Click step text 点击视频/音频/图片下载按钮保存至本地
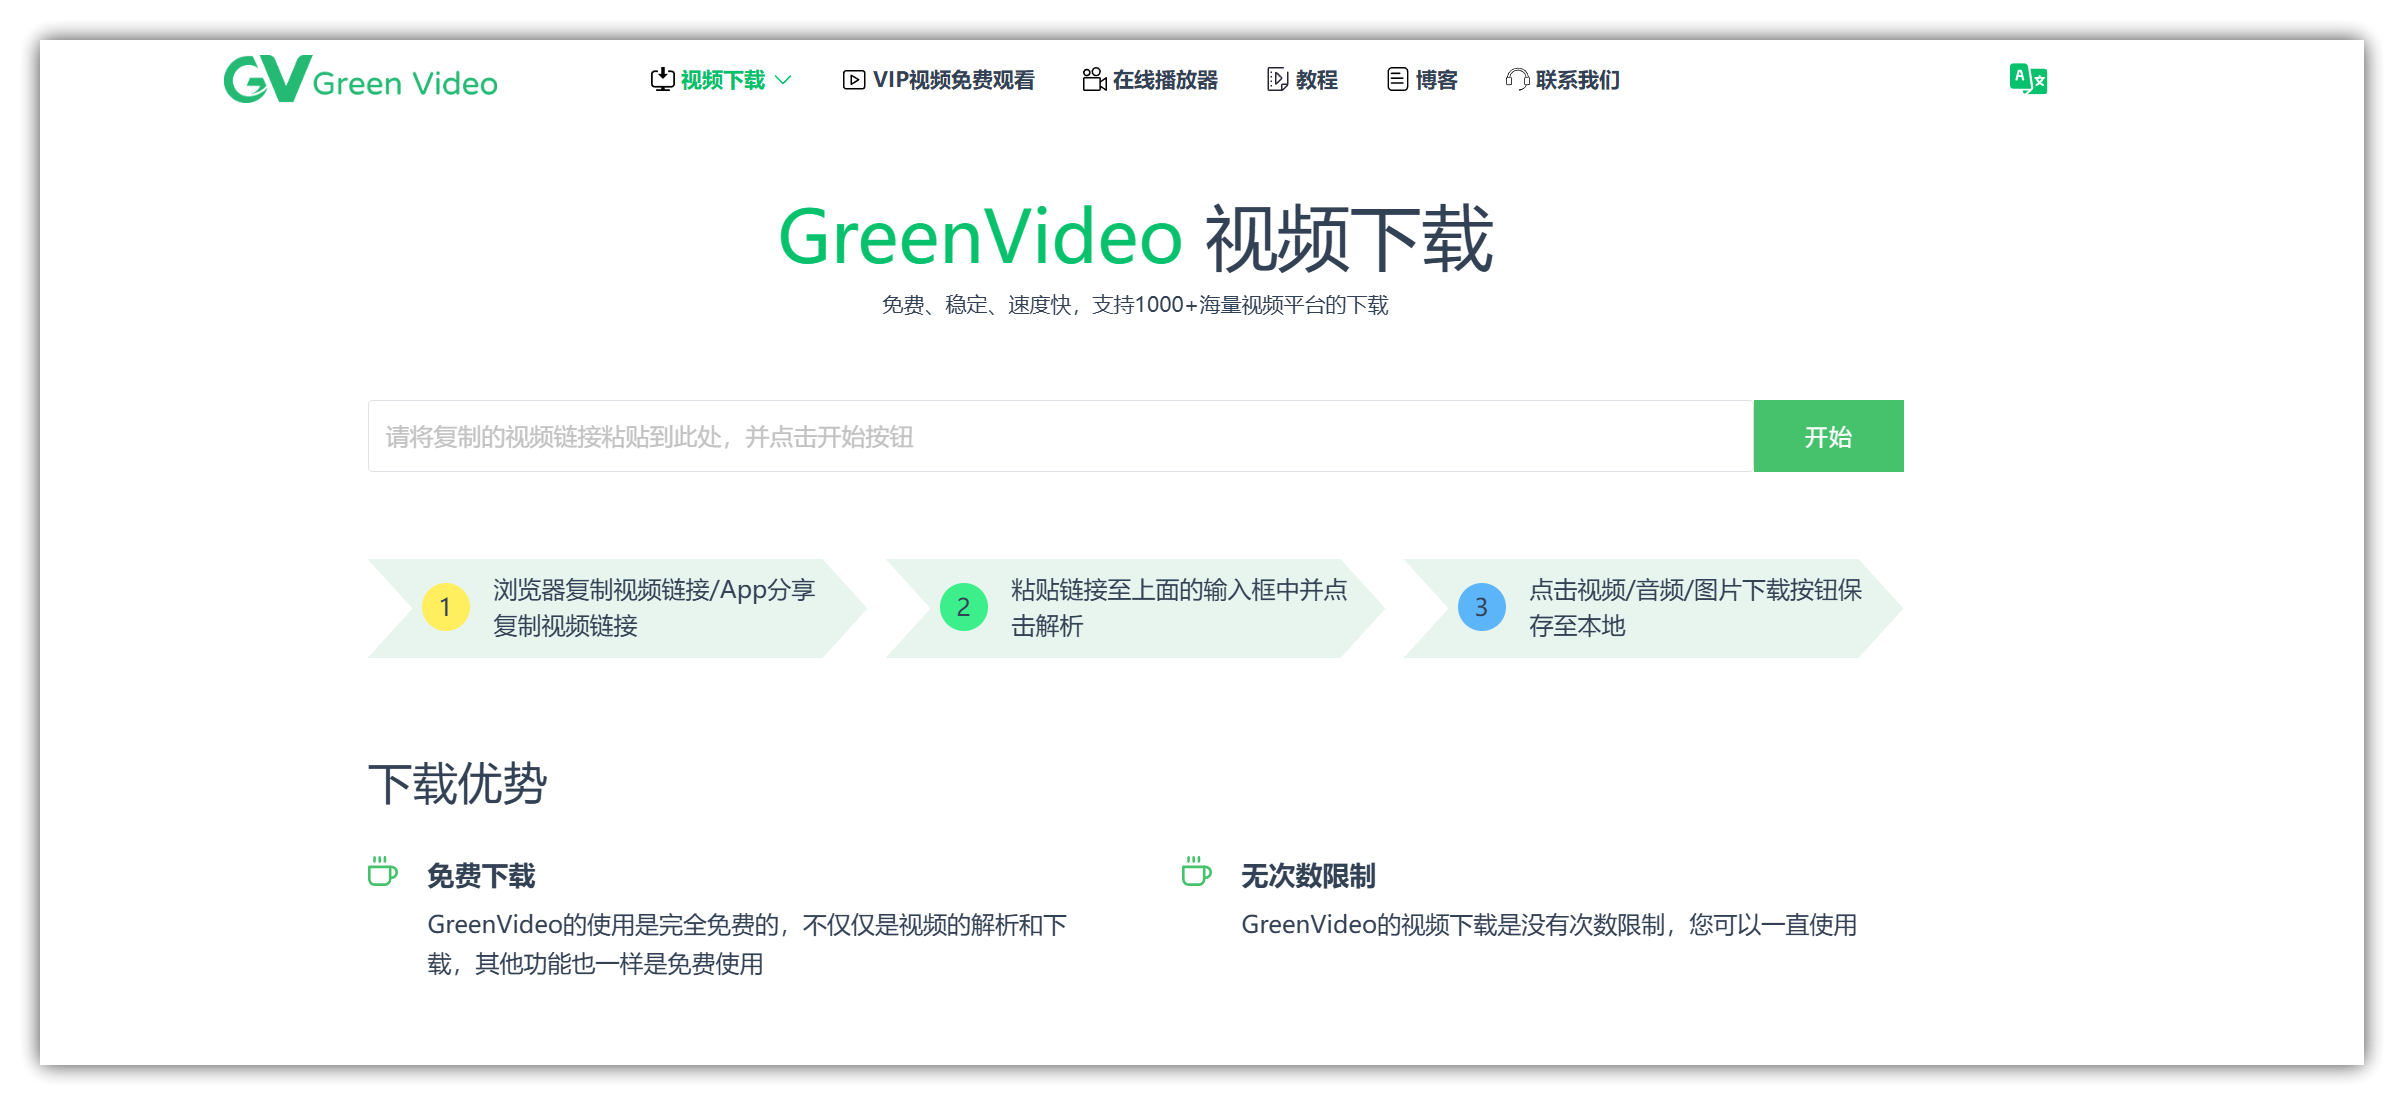Viewport: 2404px width, 1105px height. pyautogui.click(x=1695, y=607)
